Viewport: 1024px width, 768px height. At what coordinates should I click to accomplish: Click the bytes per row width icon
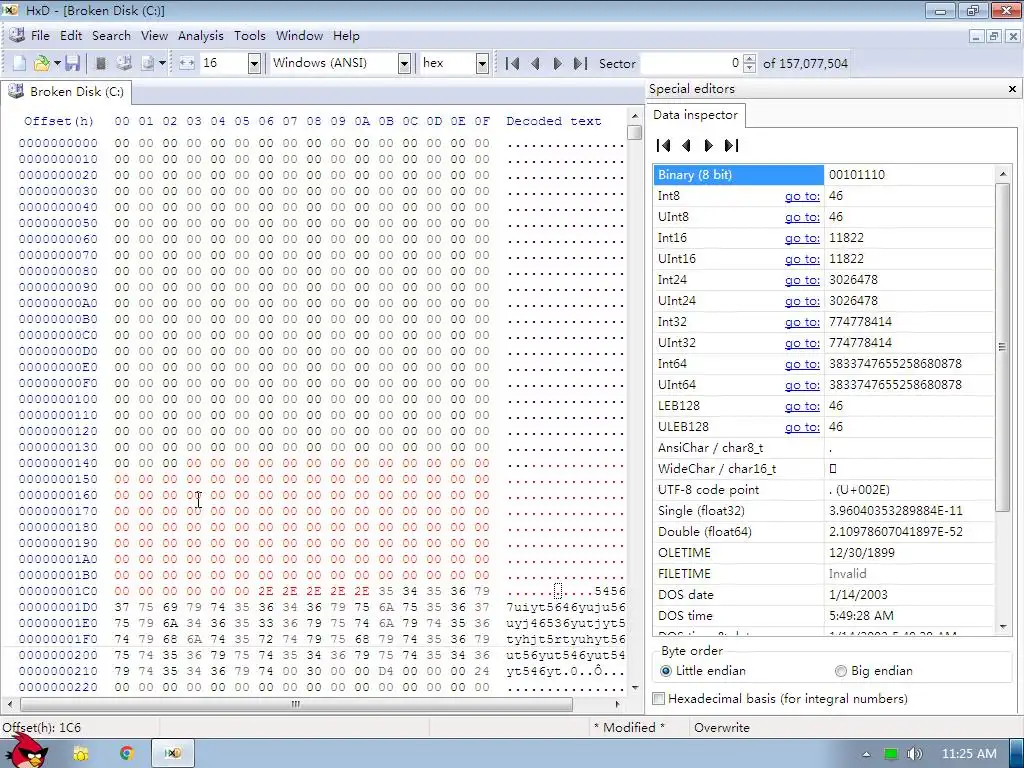point(187,63)
